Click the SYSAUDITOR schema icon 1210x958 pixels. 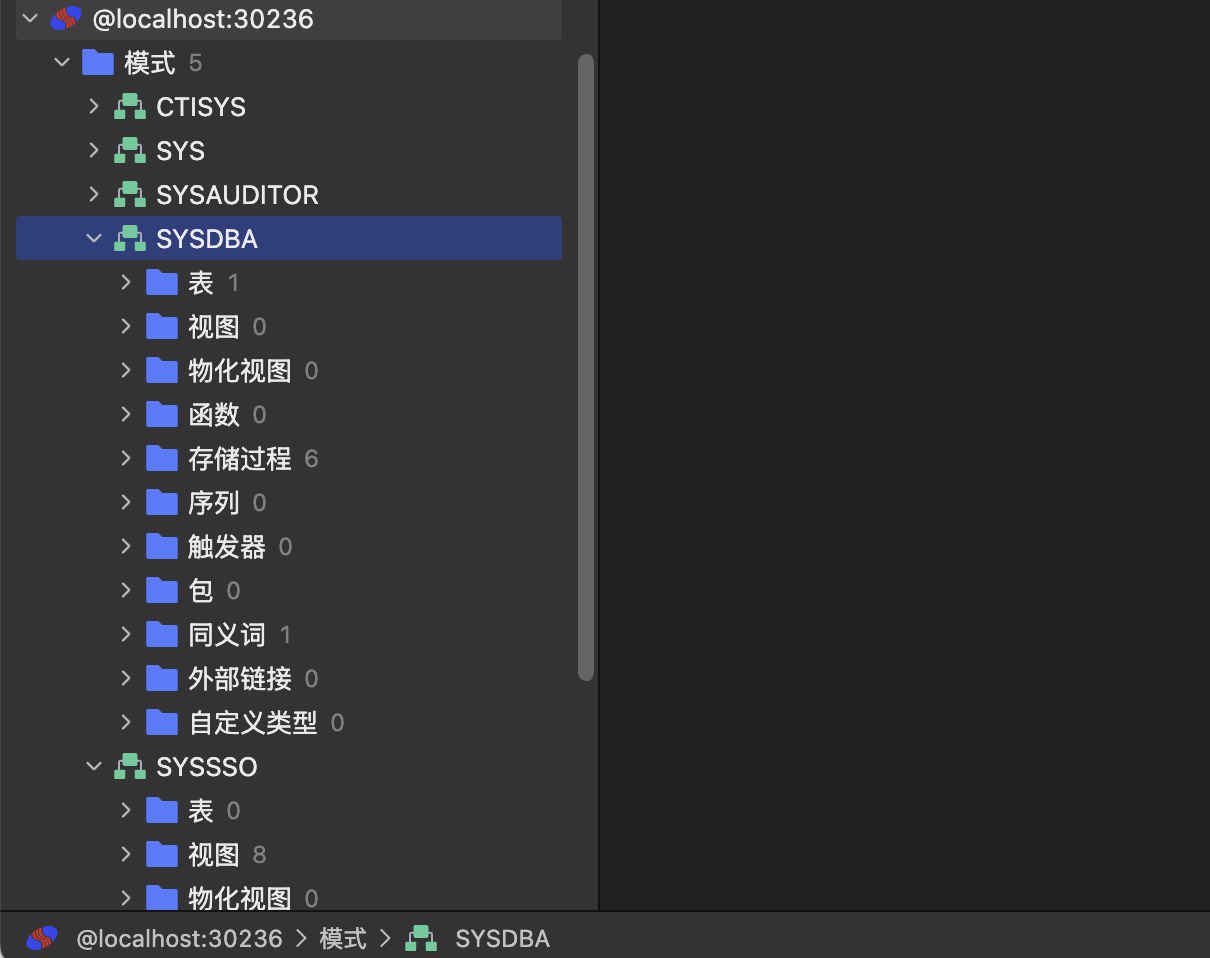[x=130, y=195]
